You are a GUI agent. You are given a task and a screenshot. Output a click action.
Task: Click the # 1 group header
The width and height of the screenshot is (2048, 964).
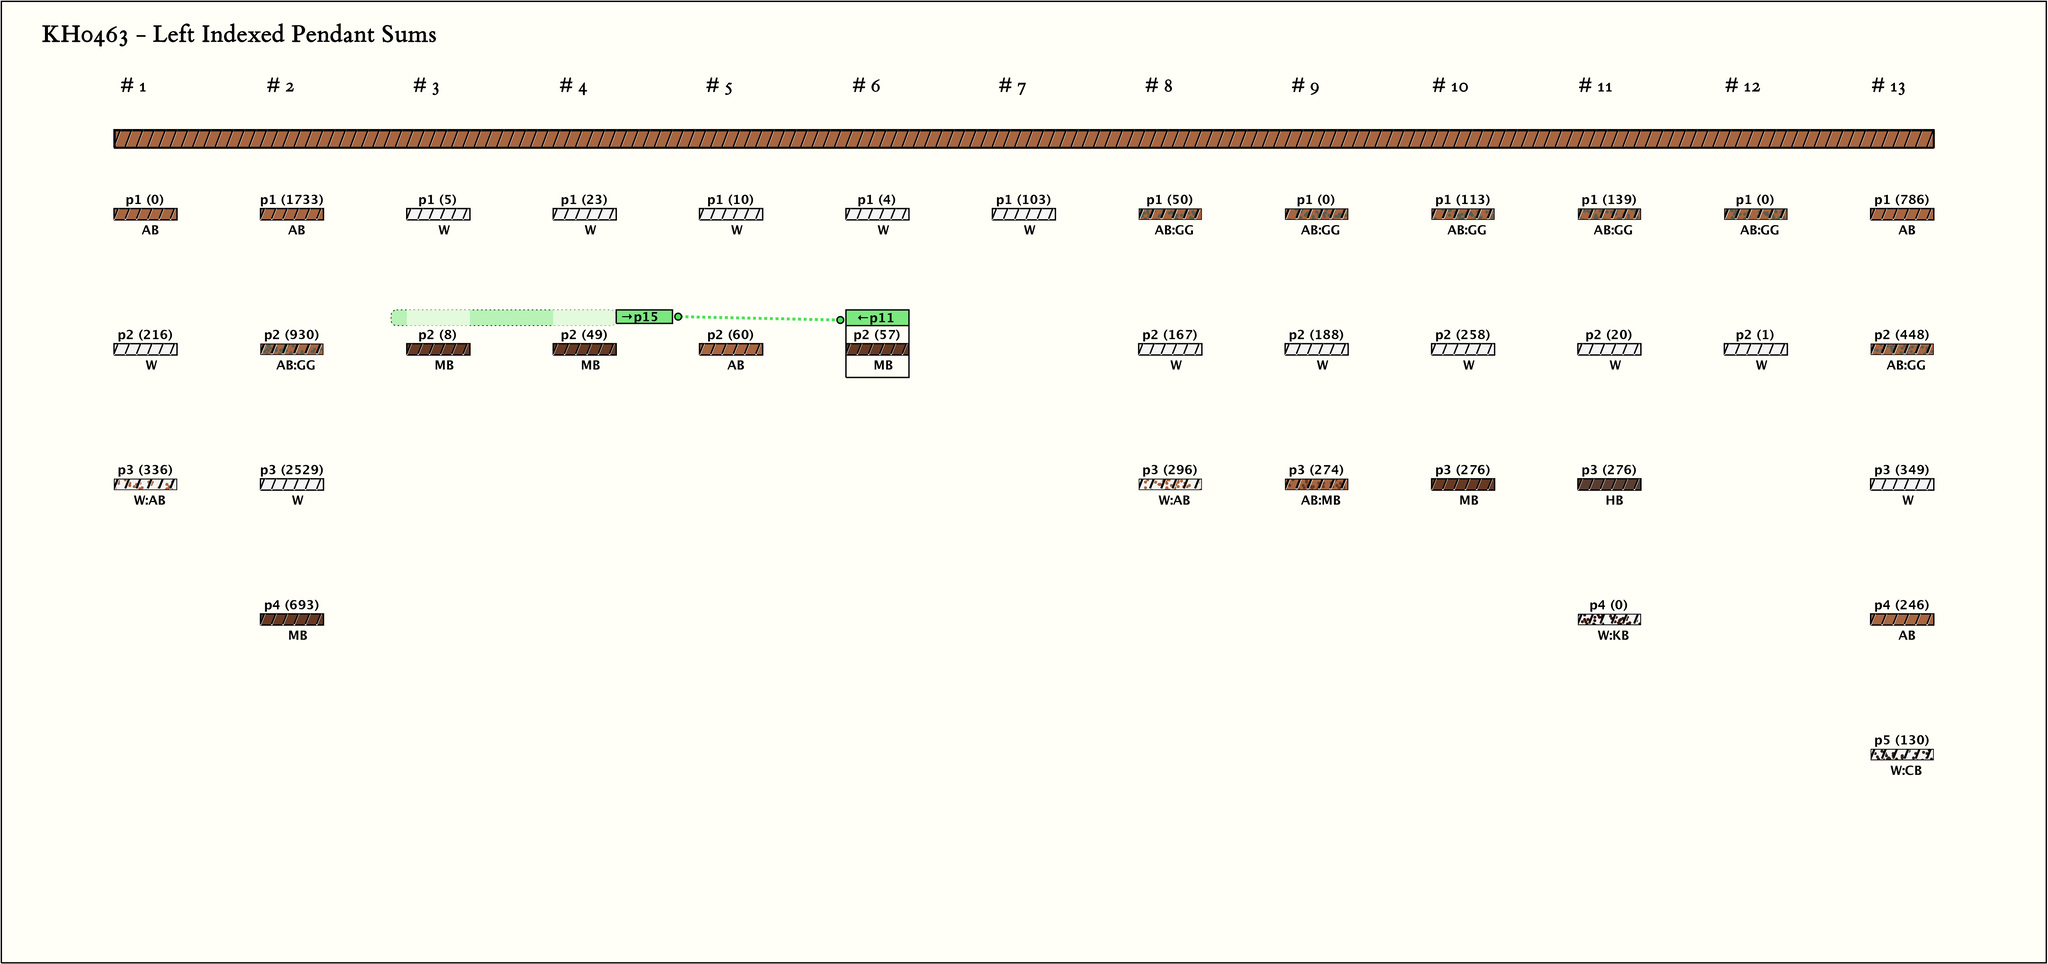pyautogui.click(x=133, y=86)
